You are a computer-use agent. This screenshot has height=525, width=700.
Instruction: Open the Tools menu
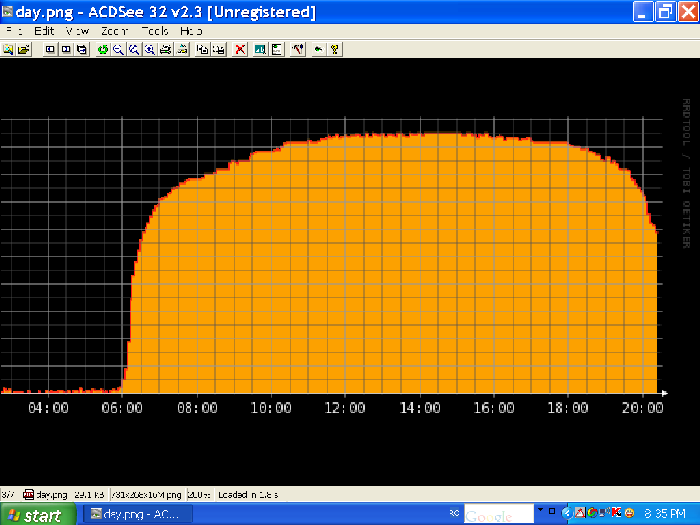[154, 31]
